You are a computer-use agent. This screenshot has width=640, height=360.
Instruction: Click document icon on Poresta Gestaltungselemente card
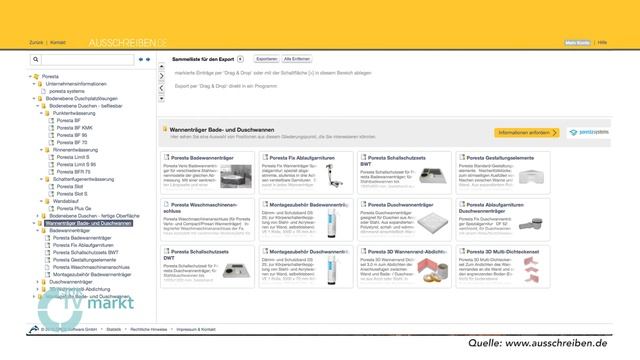point(462,157)
